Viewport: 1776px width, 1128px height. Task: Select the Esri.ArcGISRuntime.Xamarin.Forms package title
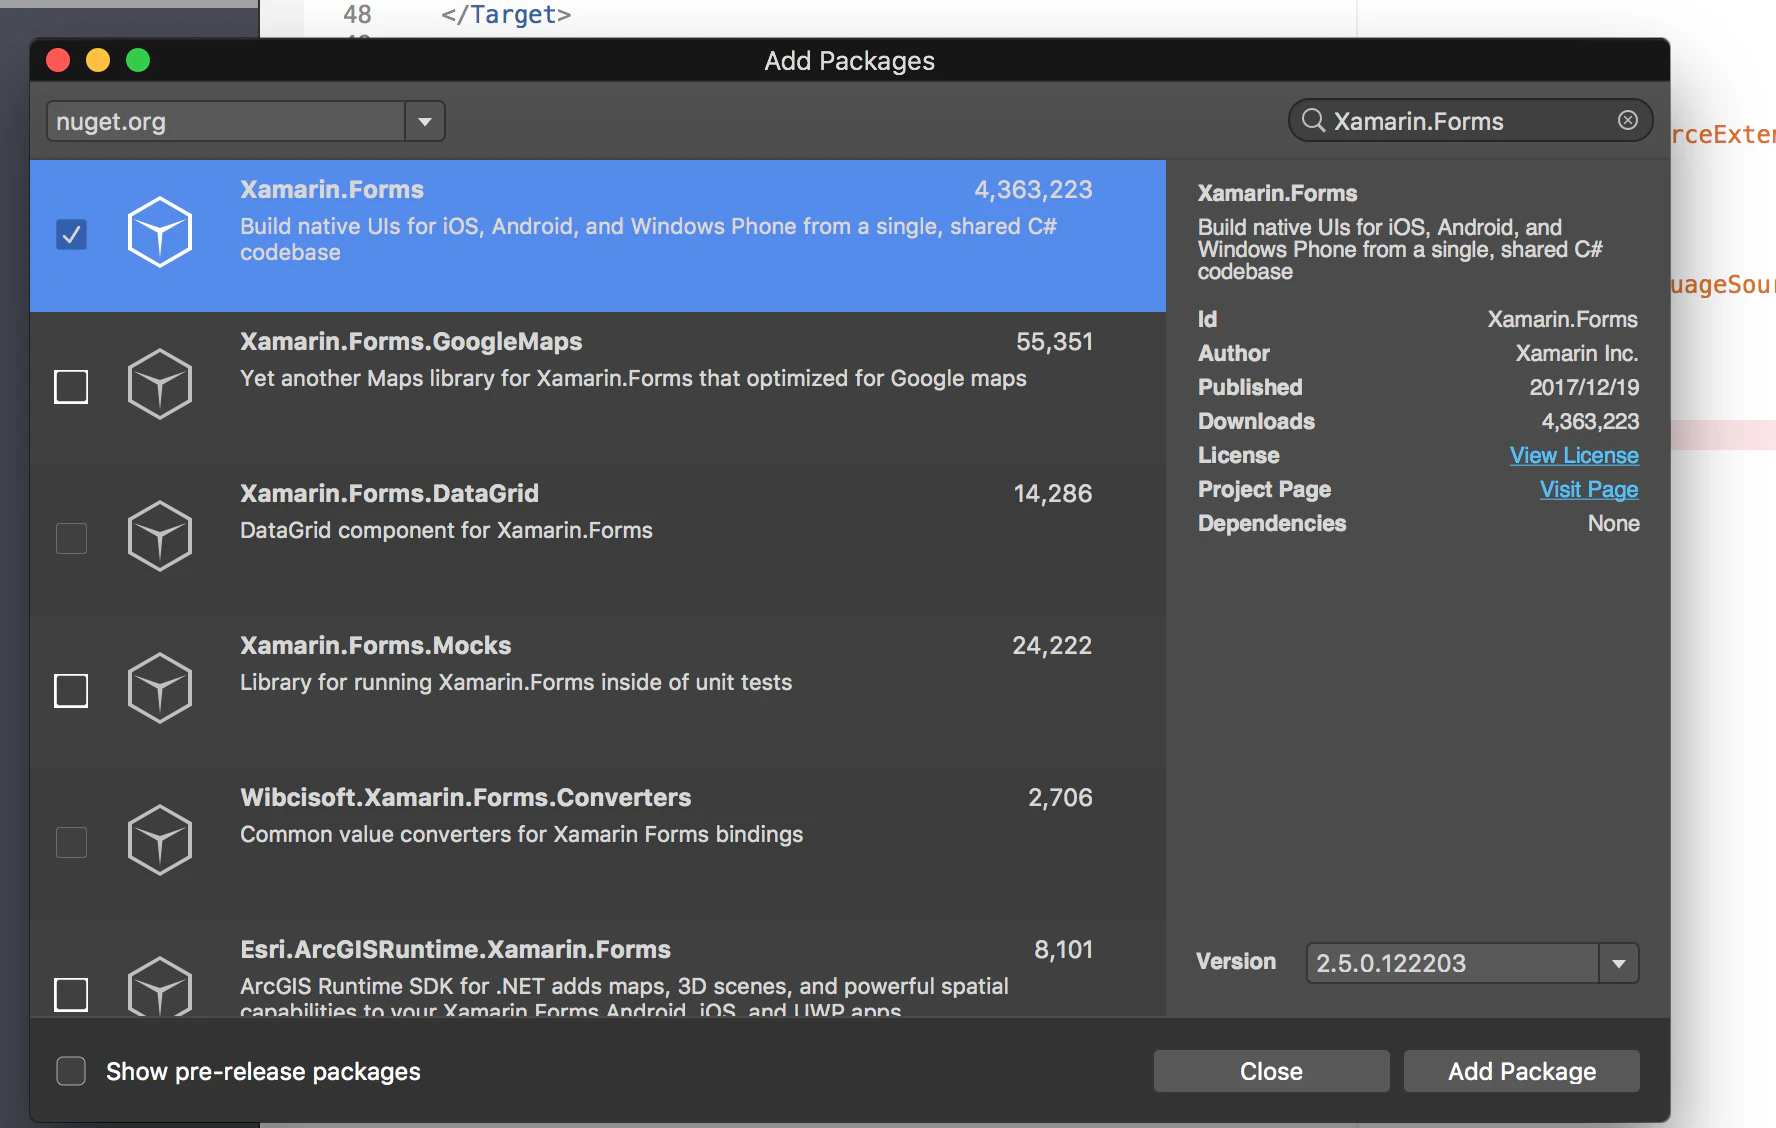point(455,950)
